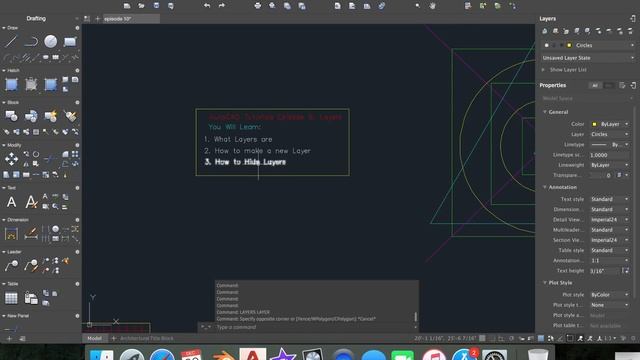Open the Lineweight ByLayer dropdown
The image size is (640, 360).
coord(610,165)
